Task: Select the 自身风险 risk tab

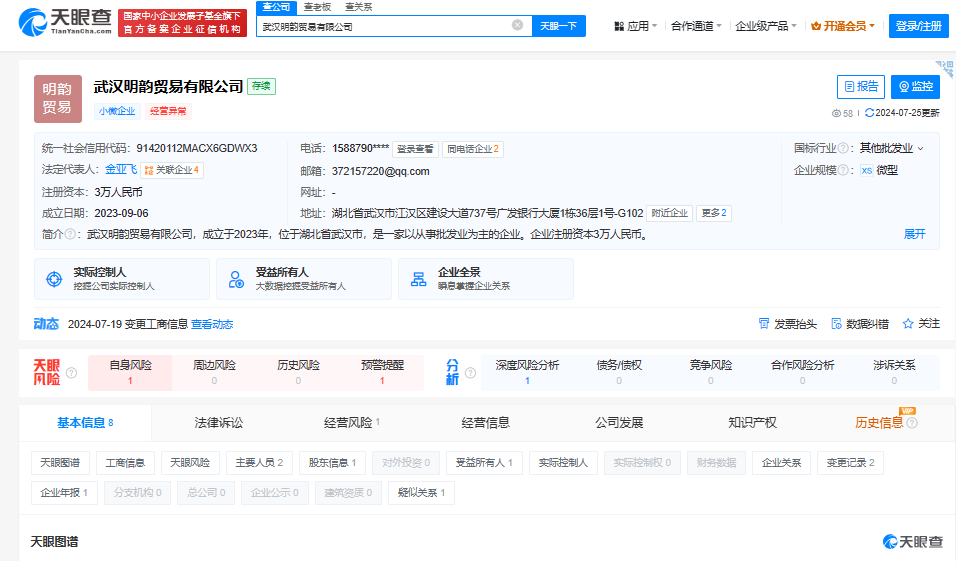Action: tap(130, 373)
